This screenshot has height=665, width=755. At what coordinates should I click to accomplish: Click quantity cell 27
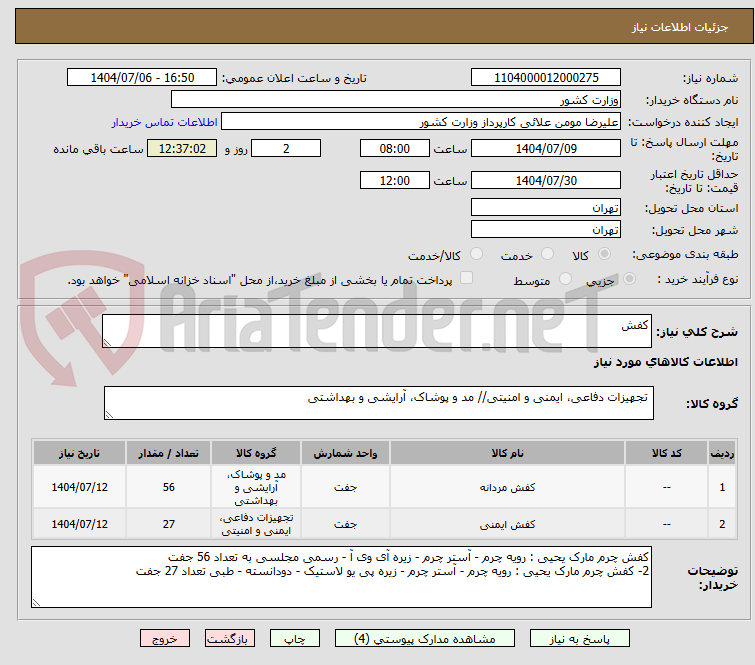(x=169, y=524)
